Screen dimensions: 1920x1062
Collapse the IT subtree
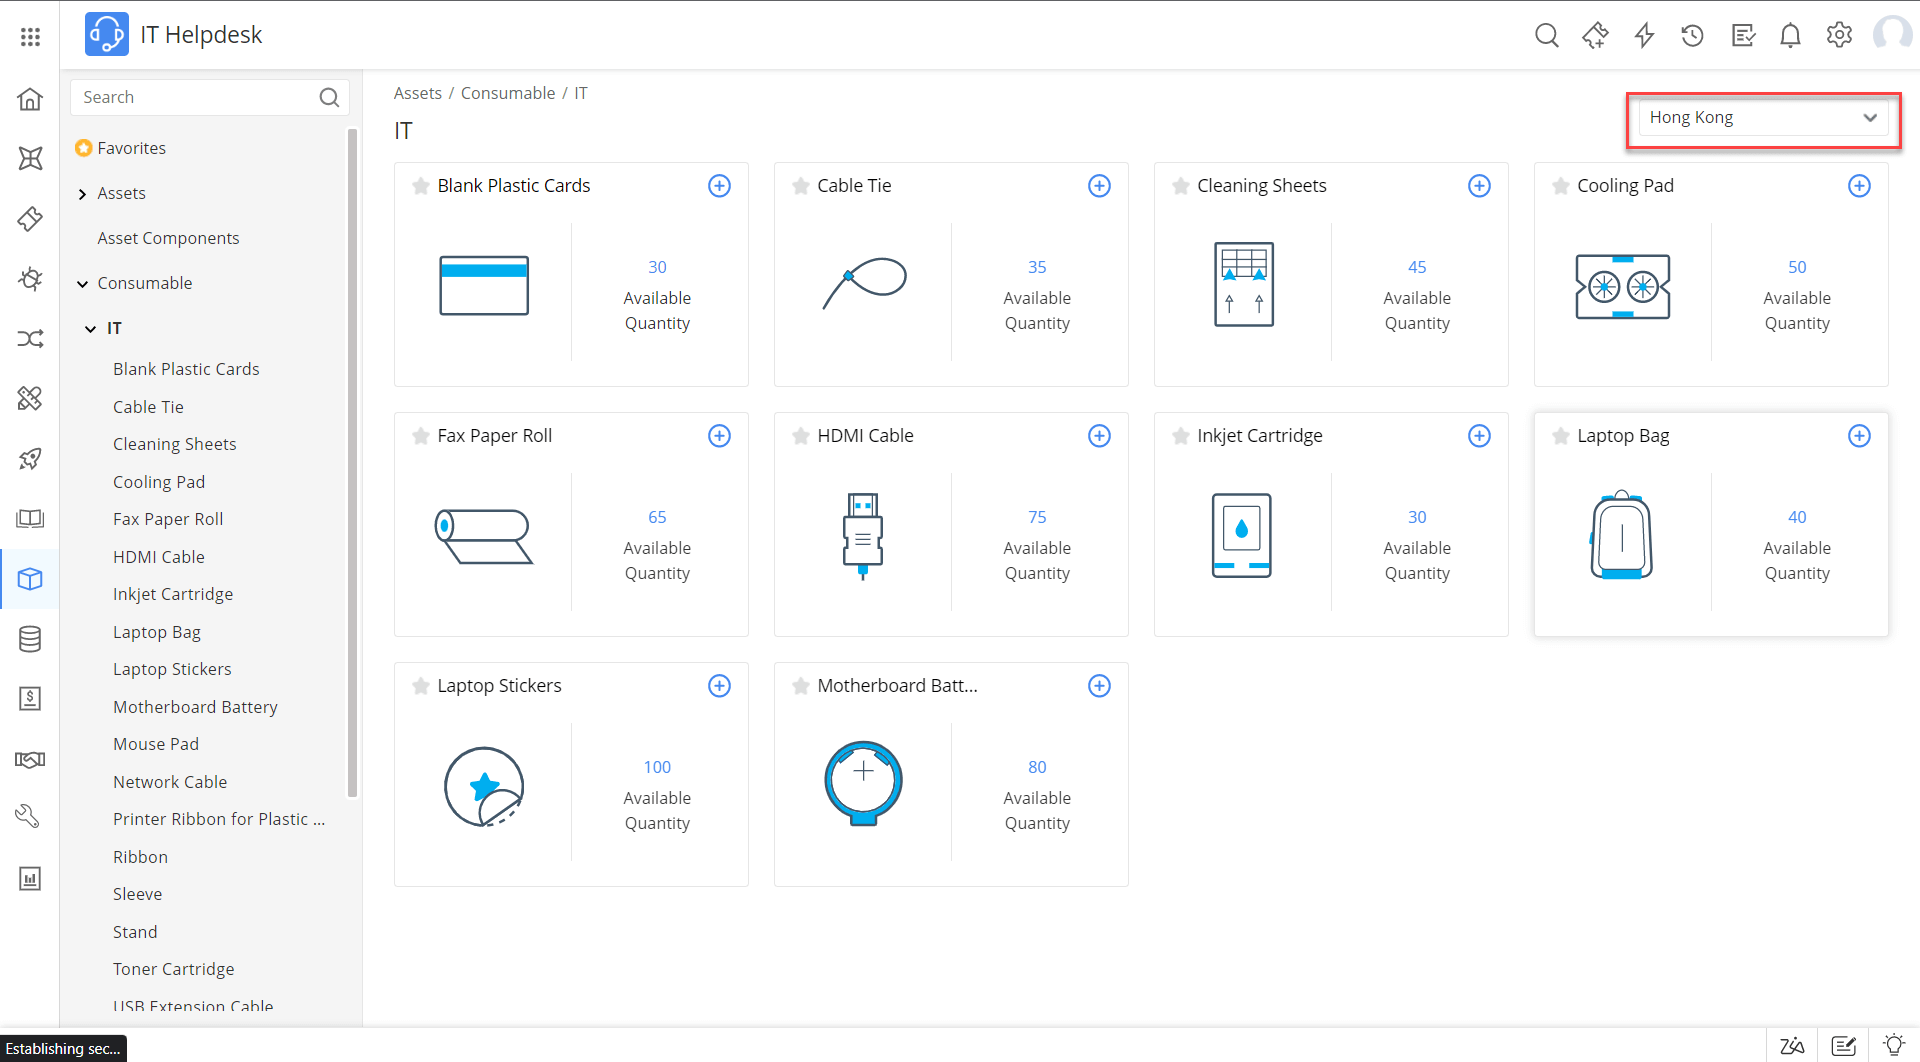click(90, 328)
